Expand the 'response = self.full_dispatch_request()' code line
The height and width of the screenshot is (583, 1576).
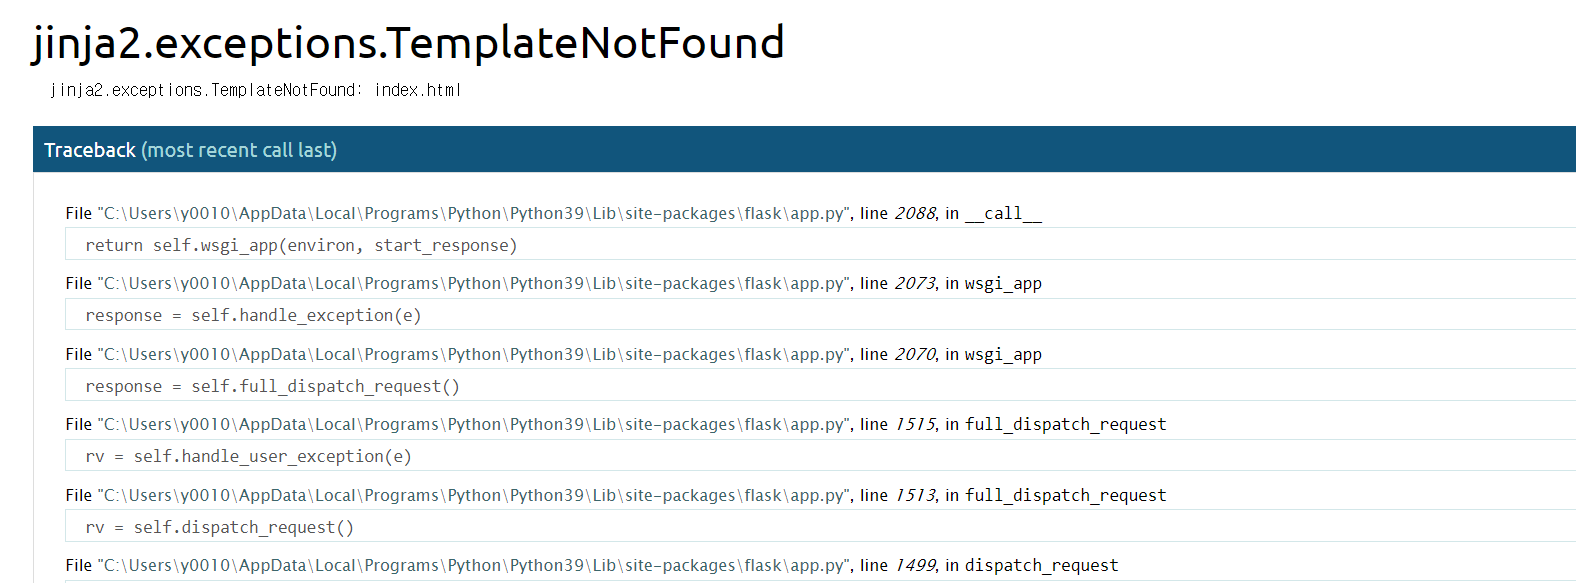(820, 386)
